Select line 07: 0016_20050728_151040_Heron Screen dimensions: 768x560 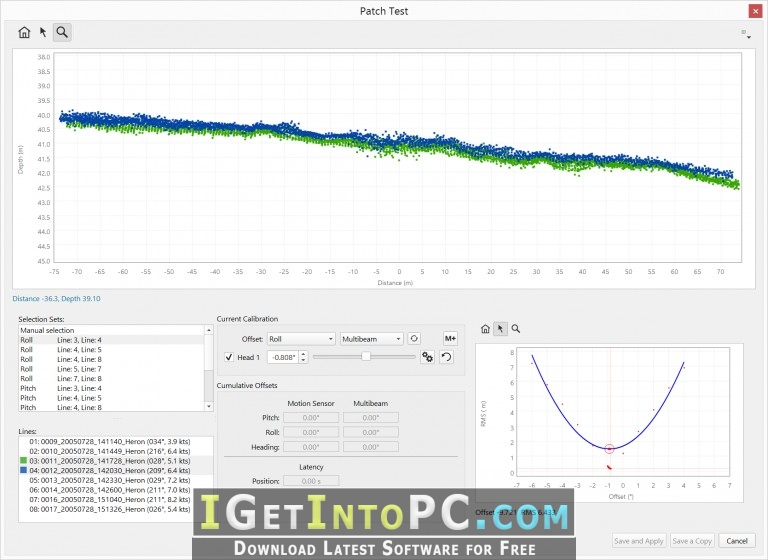click(x=116, y=500)
